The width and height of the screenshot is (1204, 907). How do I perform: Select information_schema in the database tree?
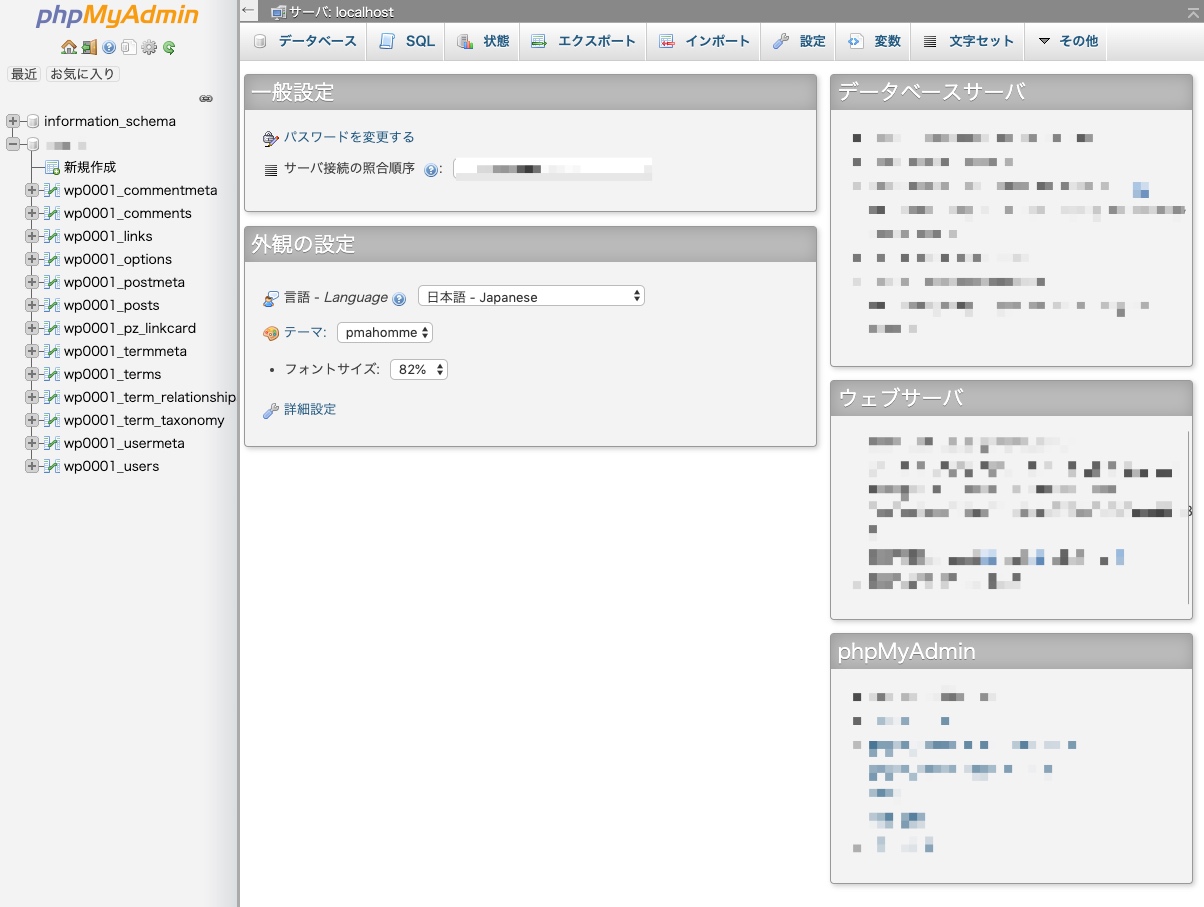pyautogui.click(x=110, y=121)
